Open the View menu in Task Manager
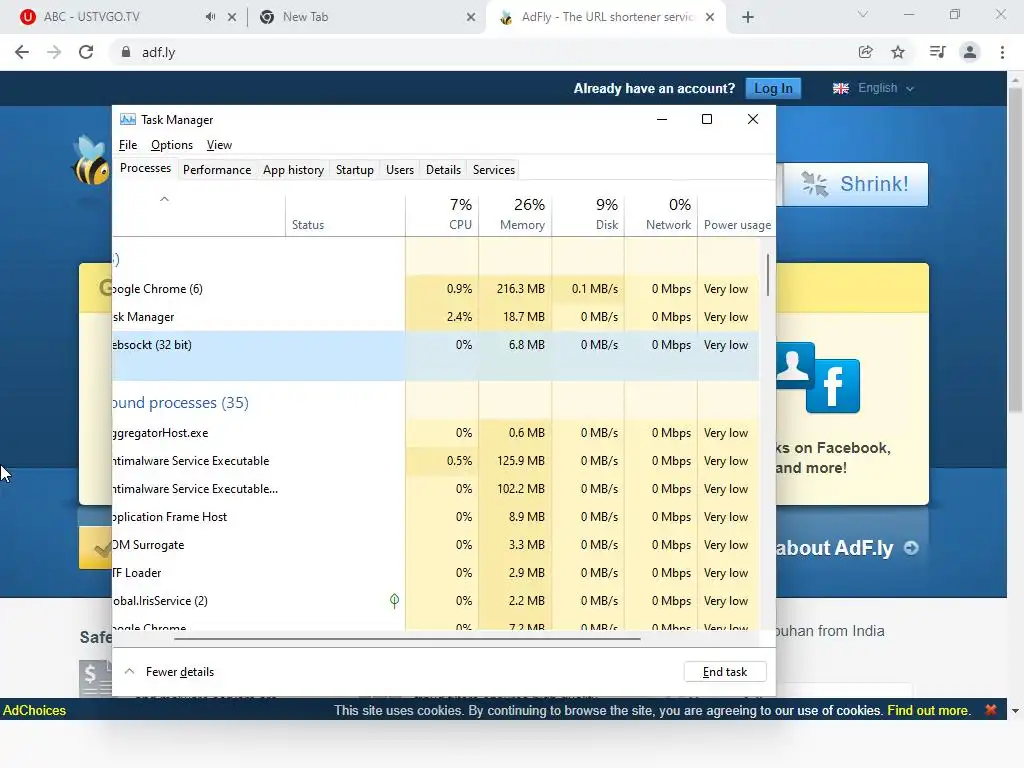Screen dimensions: 1024x768 tap(219, 145)
